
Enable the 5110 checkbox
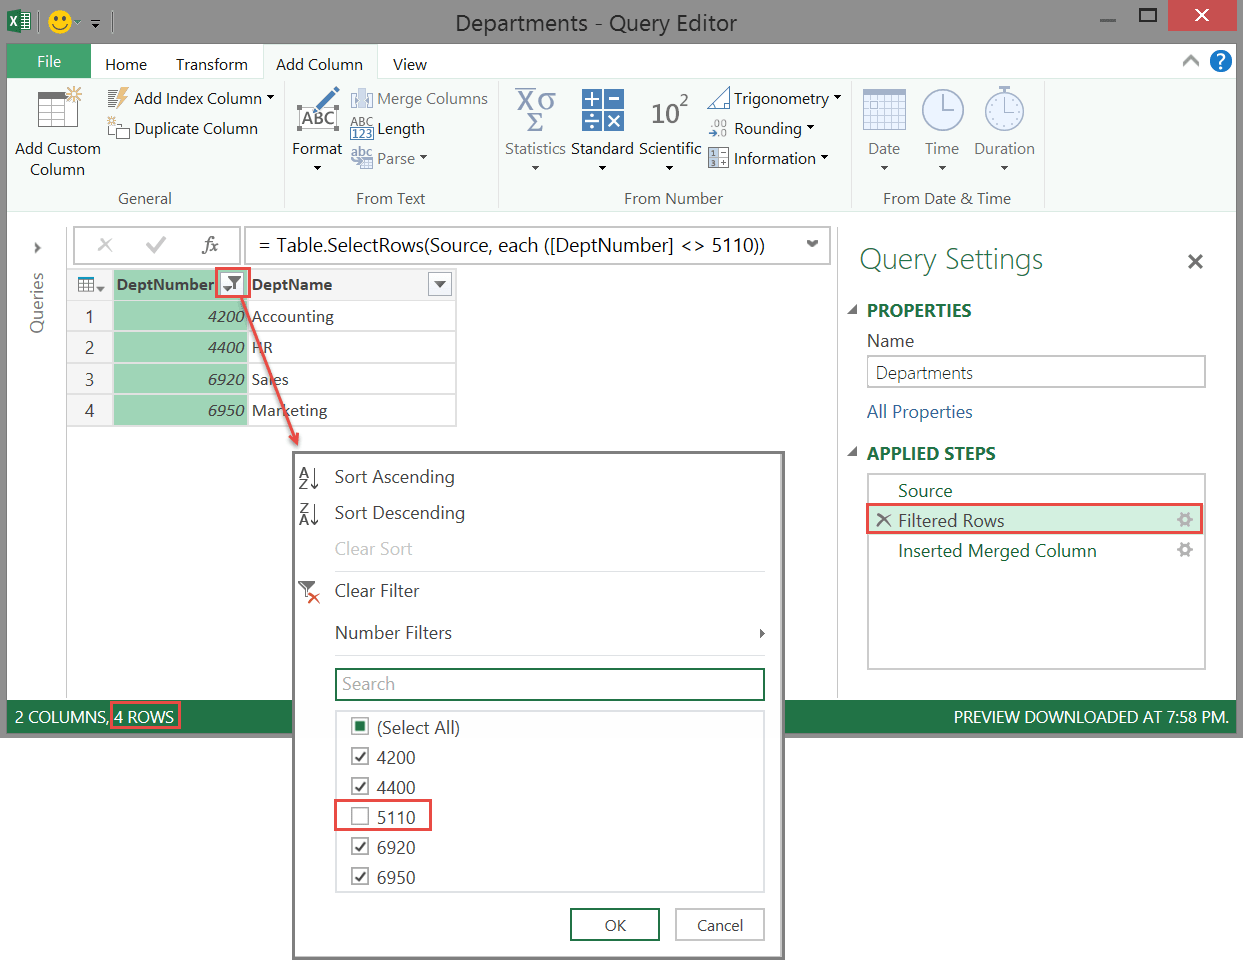click(360, 816)
